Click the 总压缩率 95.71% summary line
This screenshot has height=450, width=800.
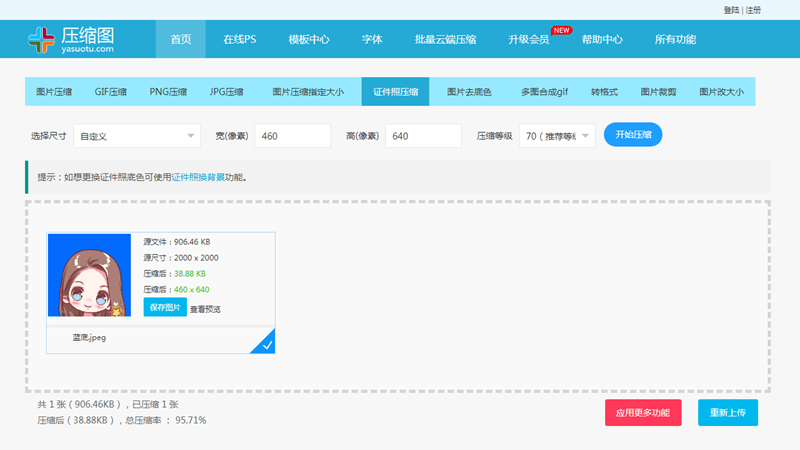pyautogui.click(x=121, y=420)
